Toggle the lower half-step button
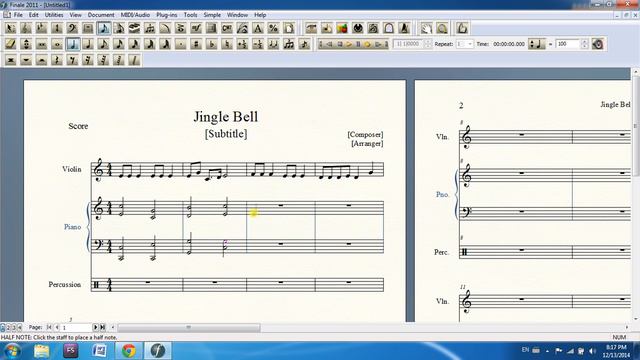Image resolution: width=640 pixels, height=360 pixels. pos(258,44)
